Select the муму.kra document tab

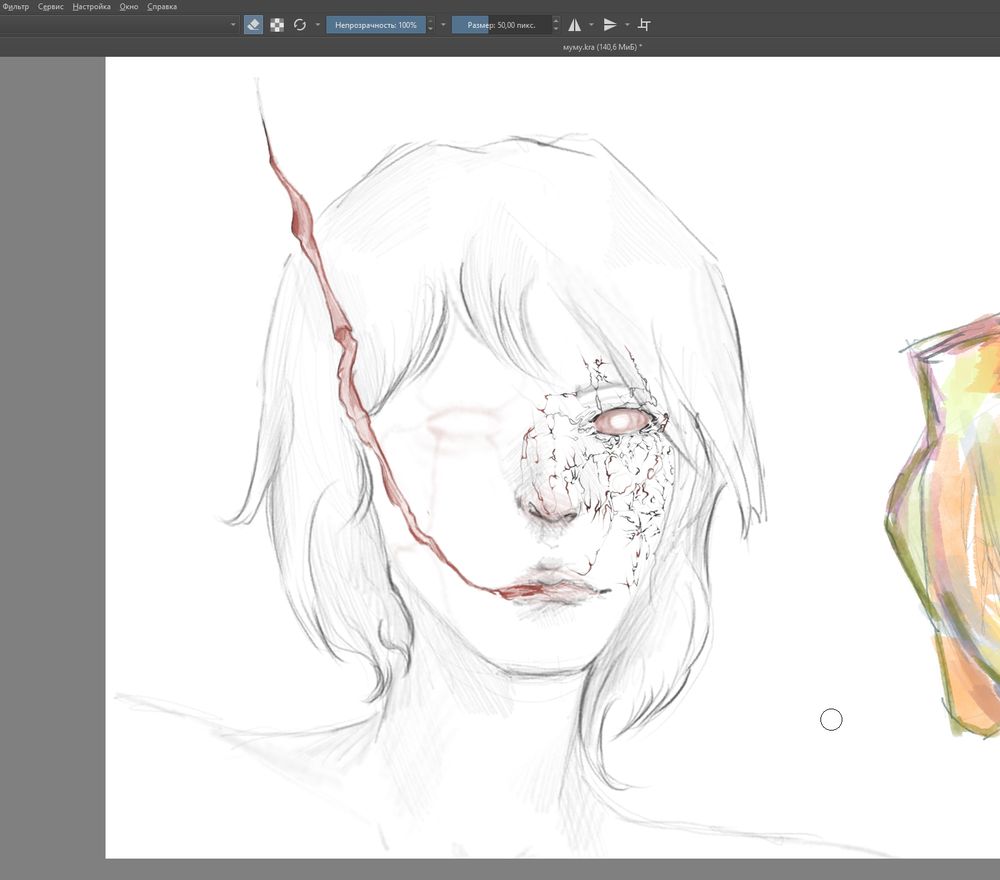[x=602, y=47]
